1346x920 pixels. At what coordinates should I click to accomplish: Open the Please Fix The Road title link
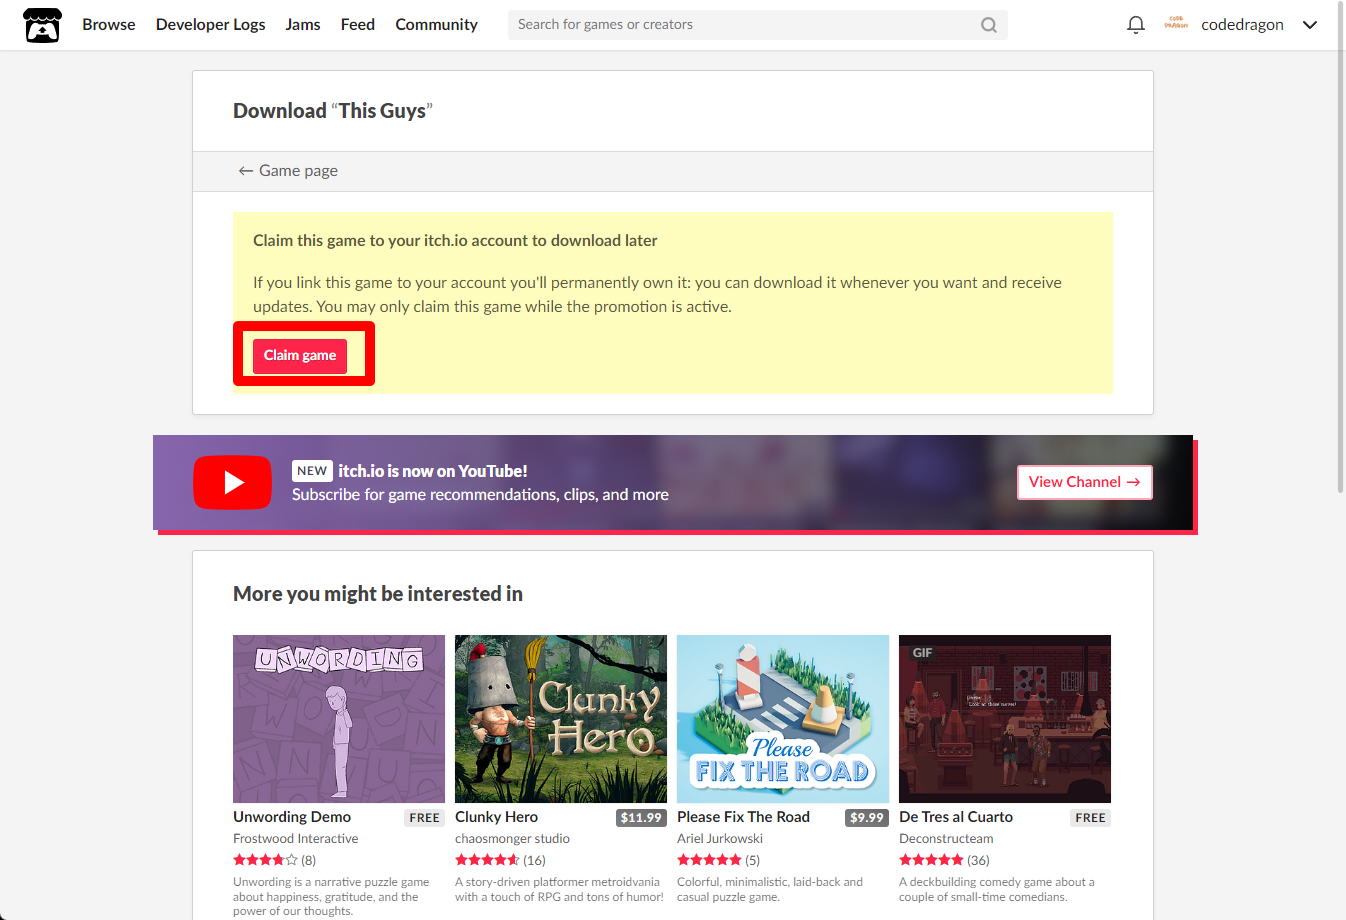point(743,817)
